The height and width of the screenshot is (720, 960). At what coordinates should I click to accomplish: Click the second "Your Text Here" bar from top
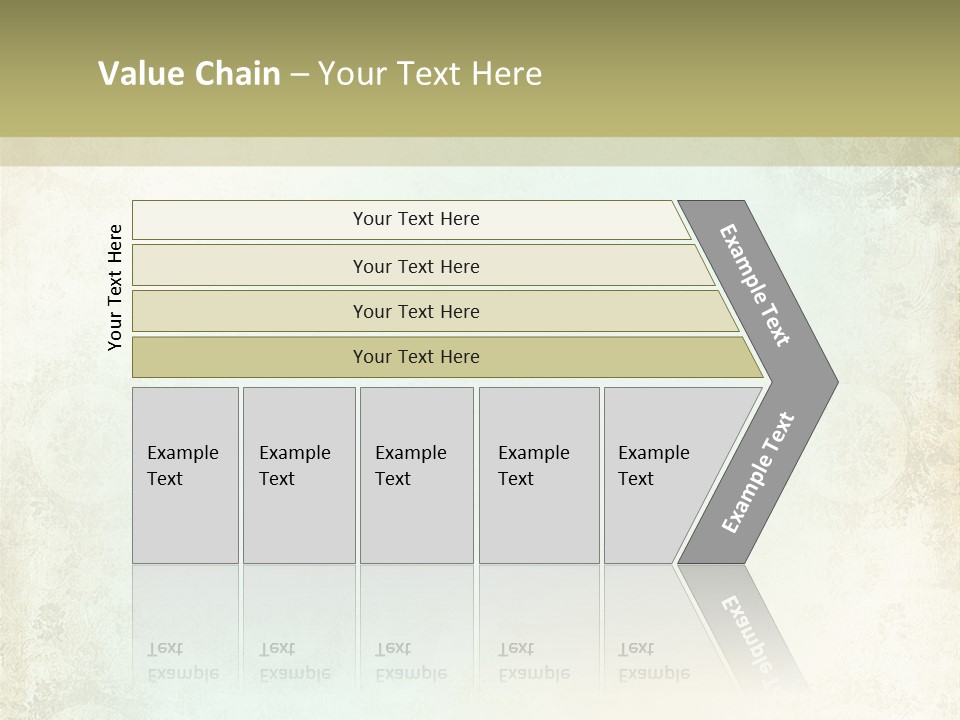[x=416, y=266]
